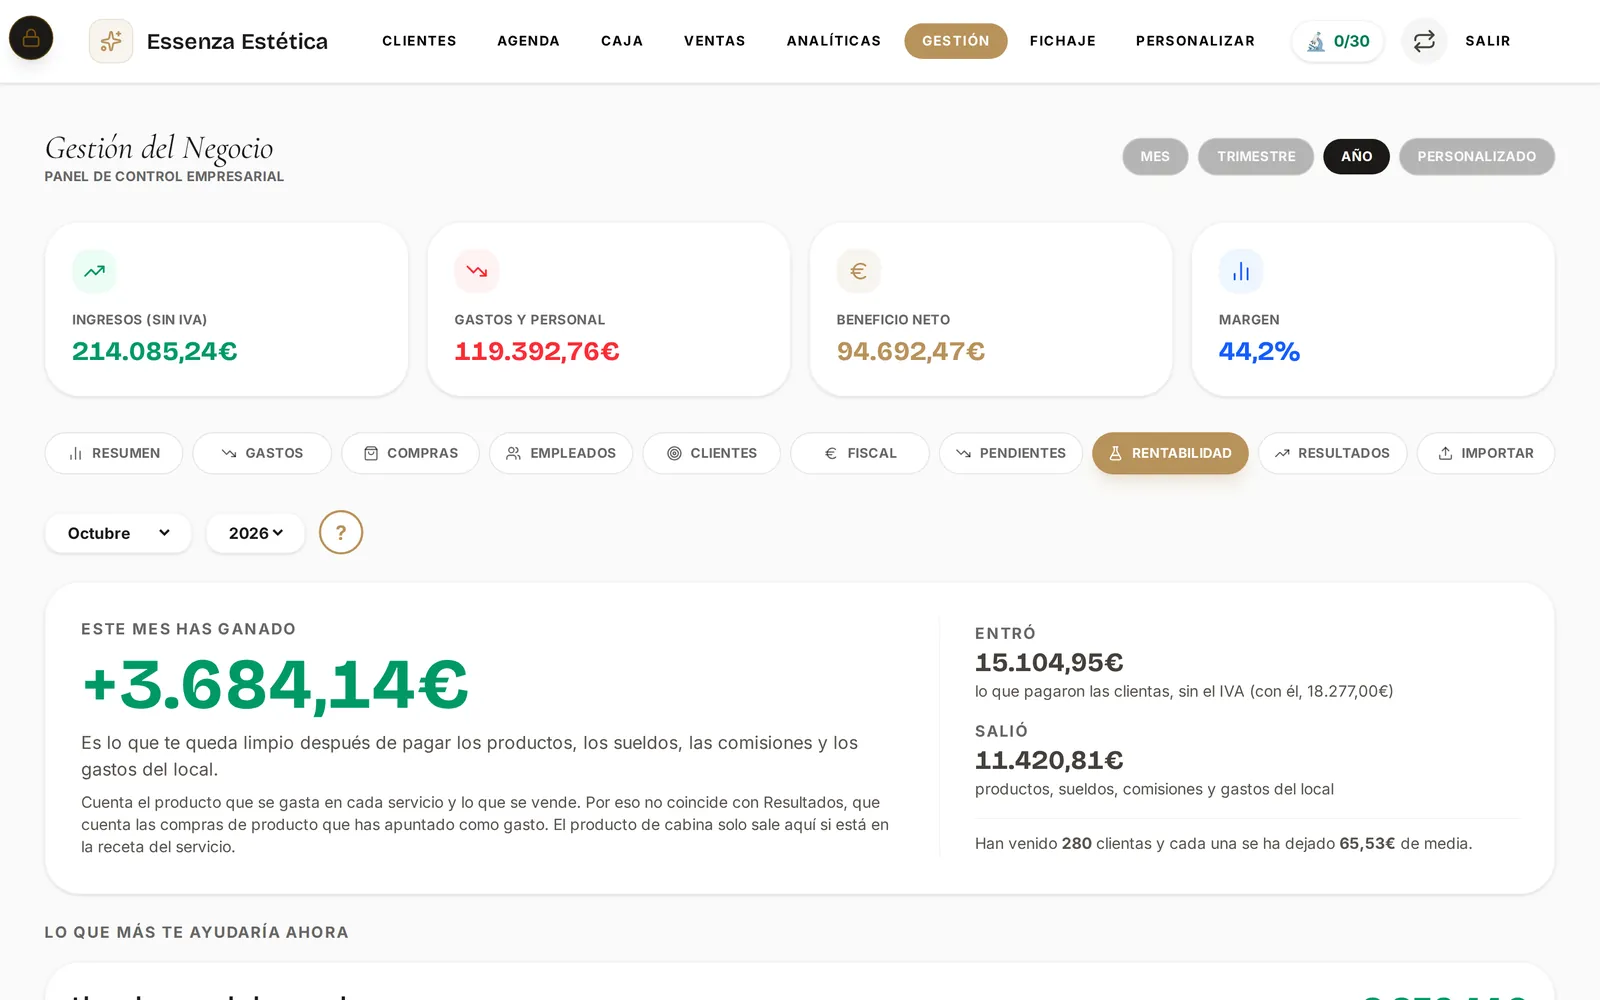Click the bar chart icon on Margen card
1600x1000 pixels.
[x=1241, y=271]
